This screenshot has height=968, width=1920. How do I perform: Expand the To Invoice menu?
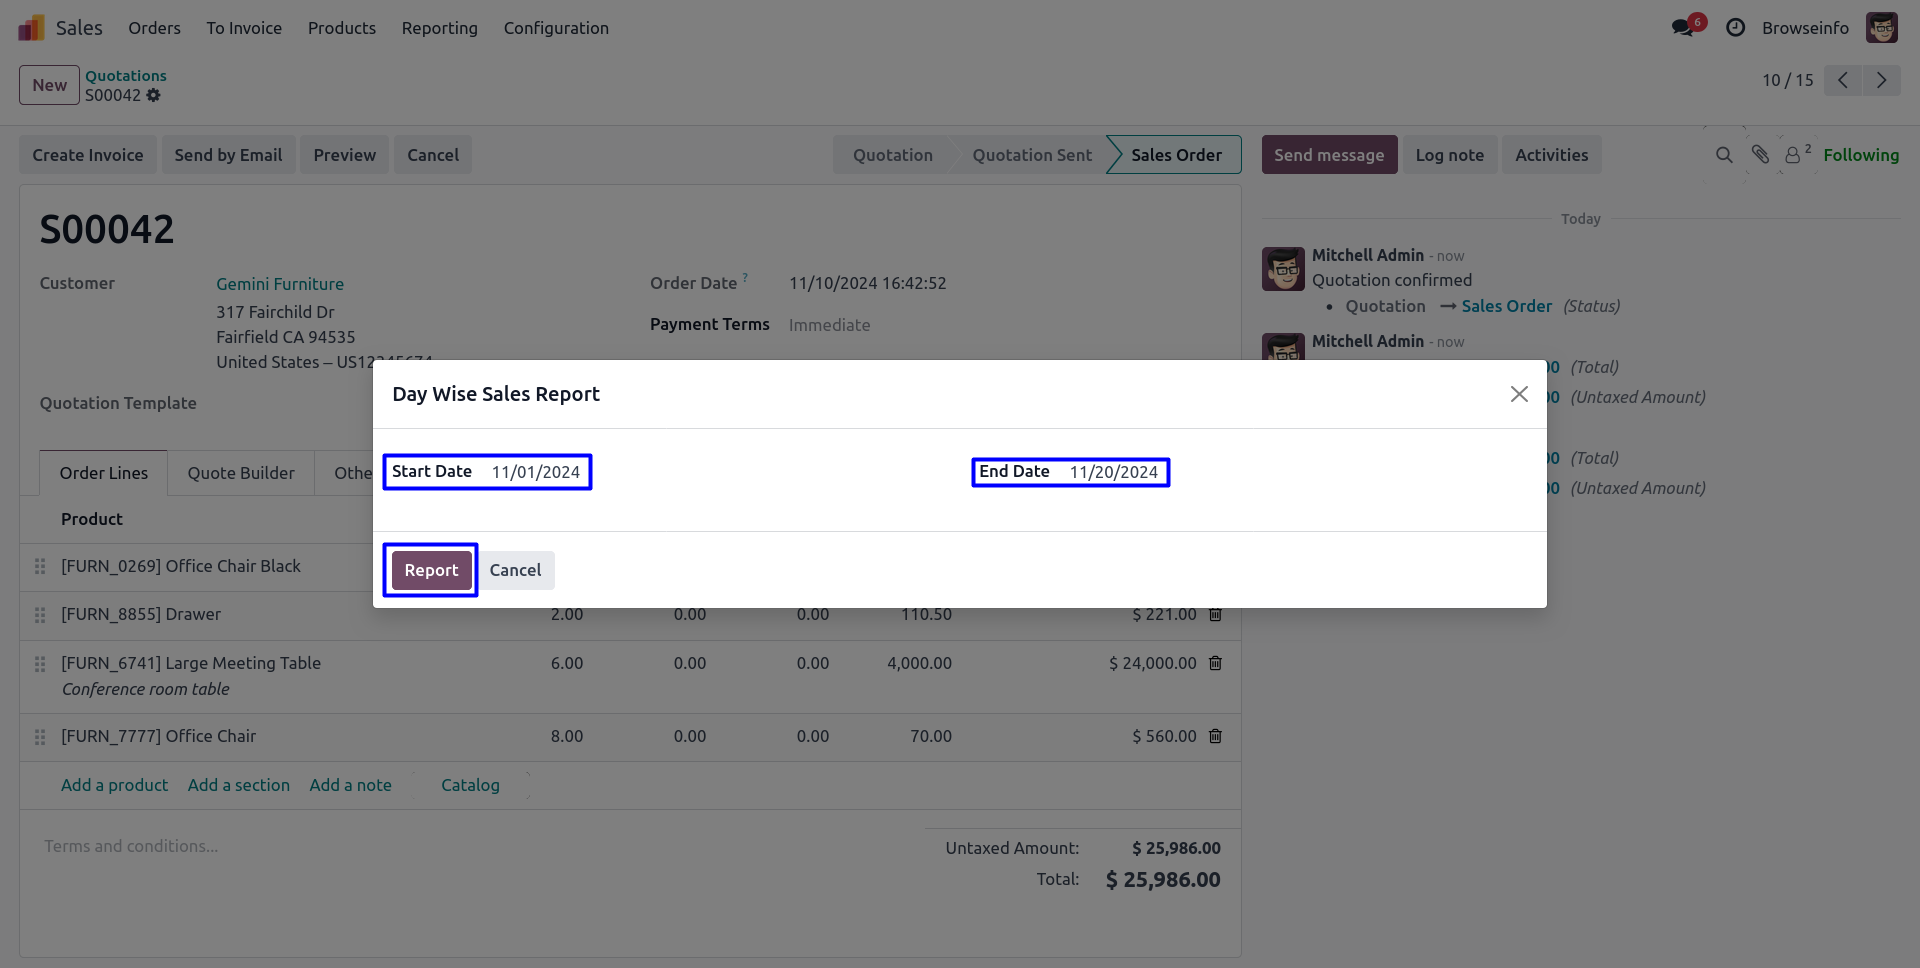[244, 28]
